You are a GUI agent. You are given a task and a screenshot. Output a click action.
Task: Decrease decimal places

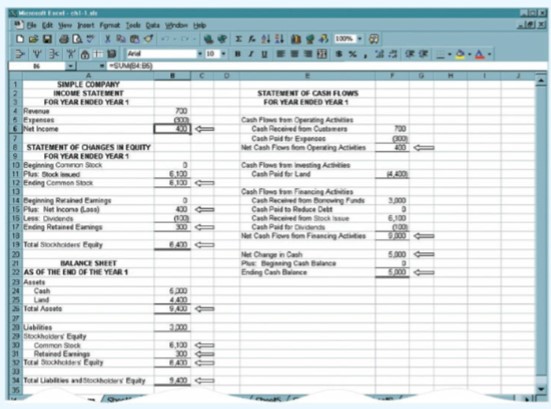393,54
